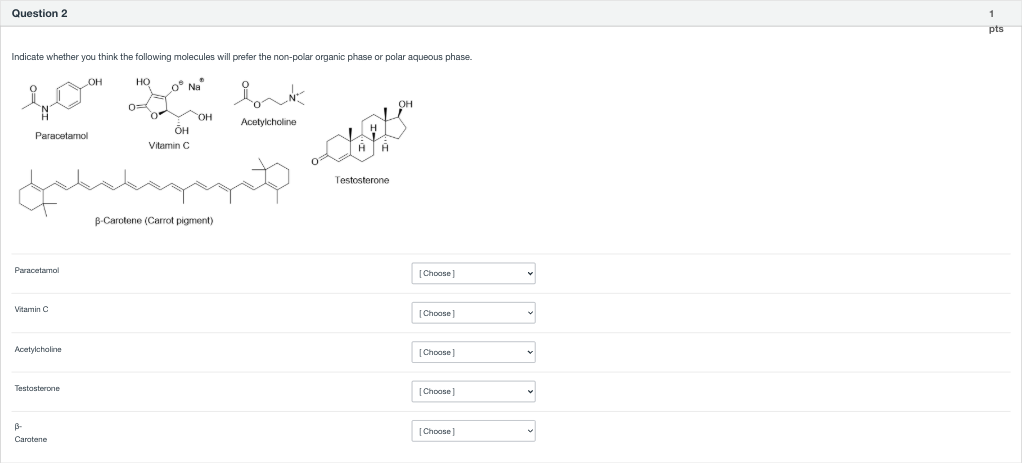
Task: Click the Acetylcholine structure drawing
Action: 269,97
